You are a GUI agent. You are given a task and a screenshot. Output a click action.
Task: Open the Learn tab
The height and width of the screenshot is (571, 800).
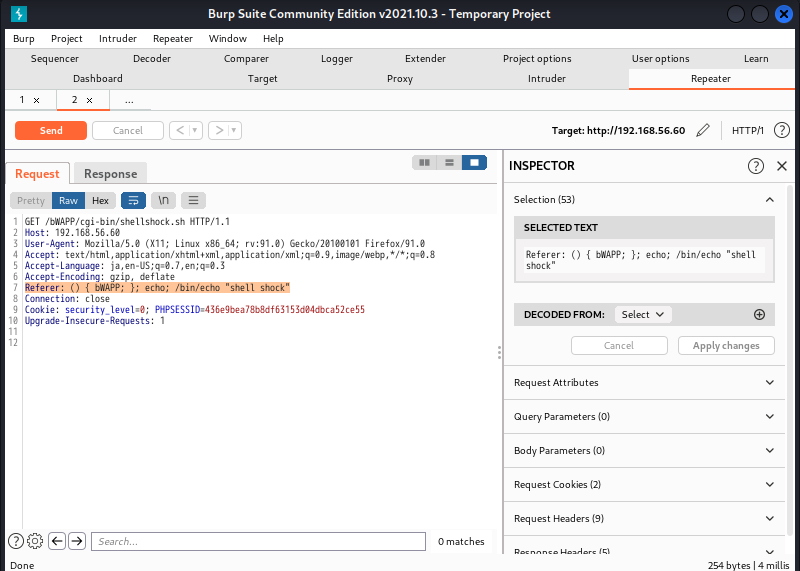click(x=756, y=59)
